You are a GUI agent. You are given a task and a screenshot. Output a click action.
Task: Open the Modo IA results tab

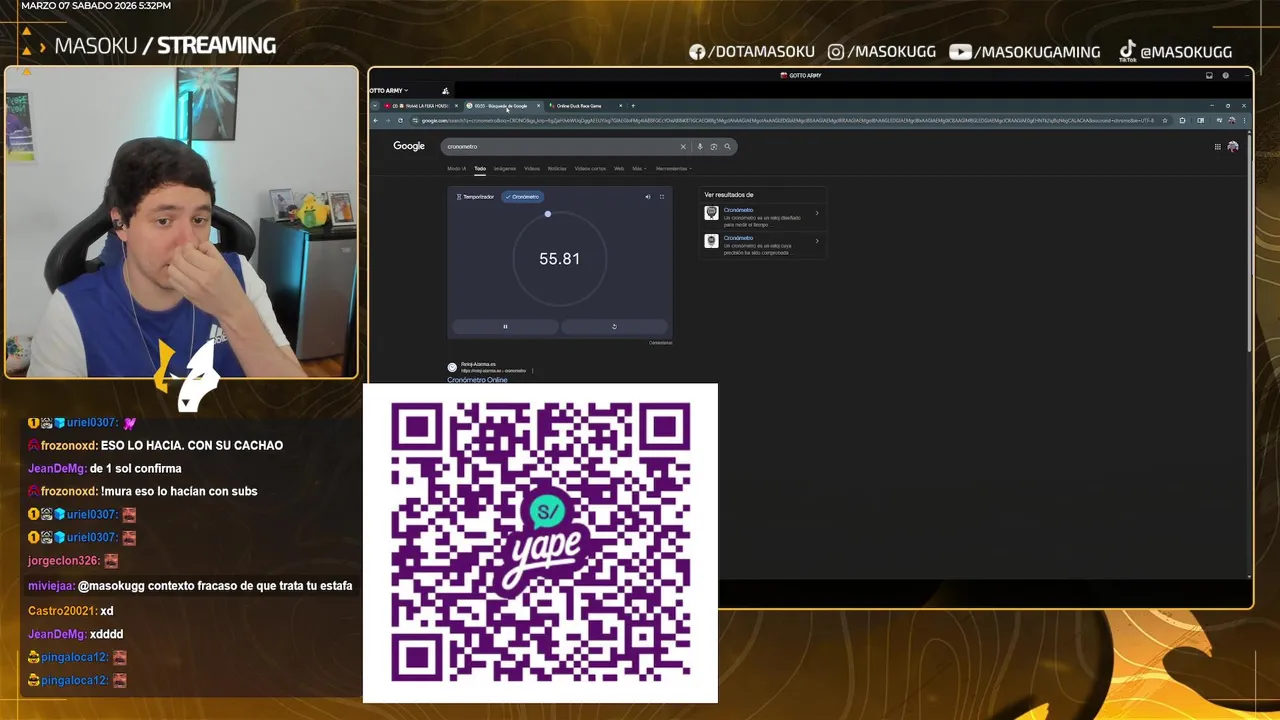click(x=456, y=168)
